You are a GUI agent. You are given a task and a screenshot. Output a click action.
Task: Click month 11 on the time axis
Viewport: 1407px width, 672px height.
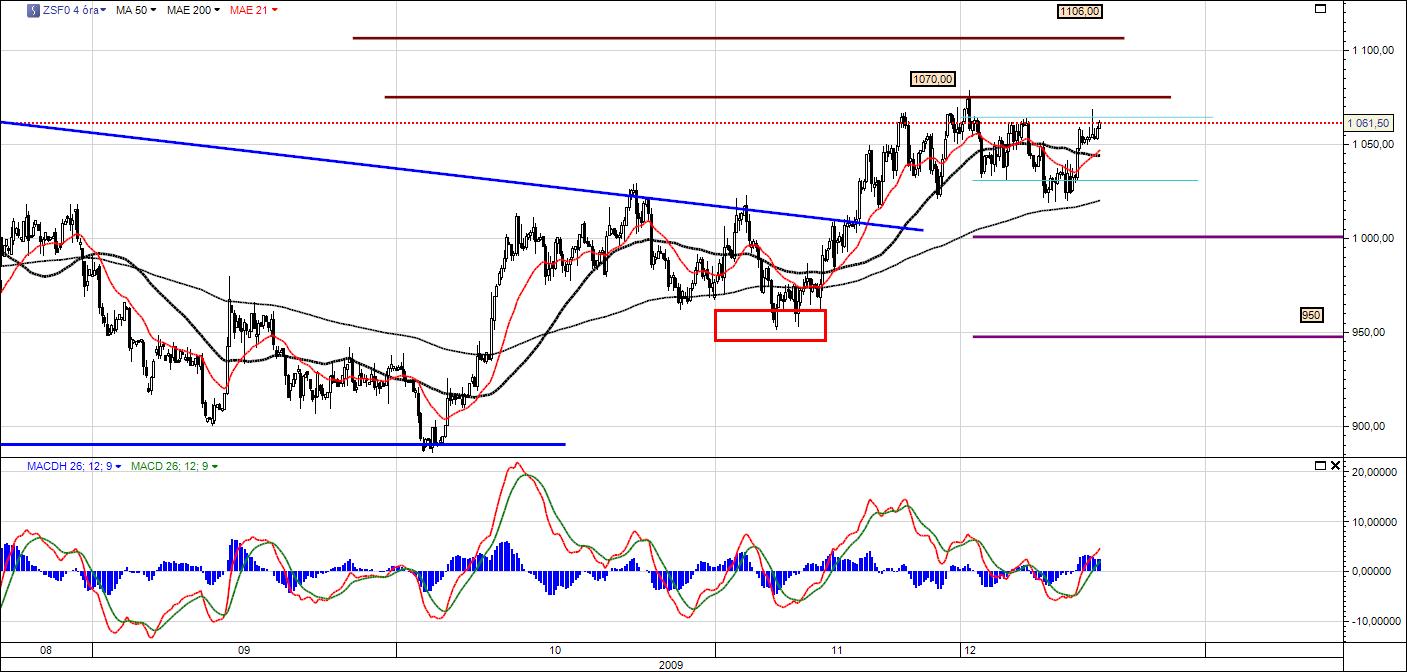[837, 650]
